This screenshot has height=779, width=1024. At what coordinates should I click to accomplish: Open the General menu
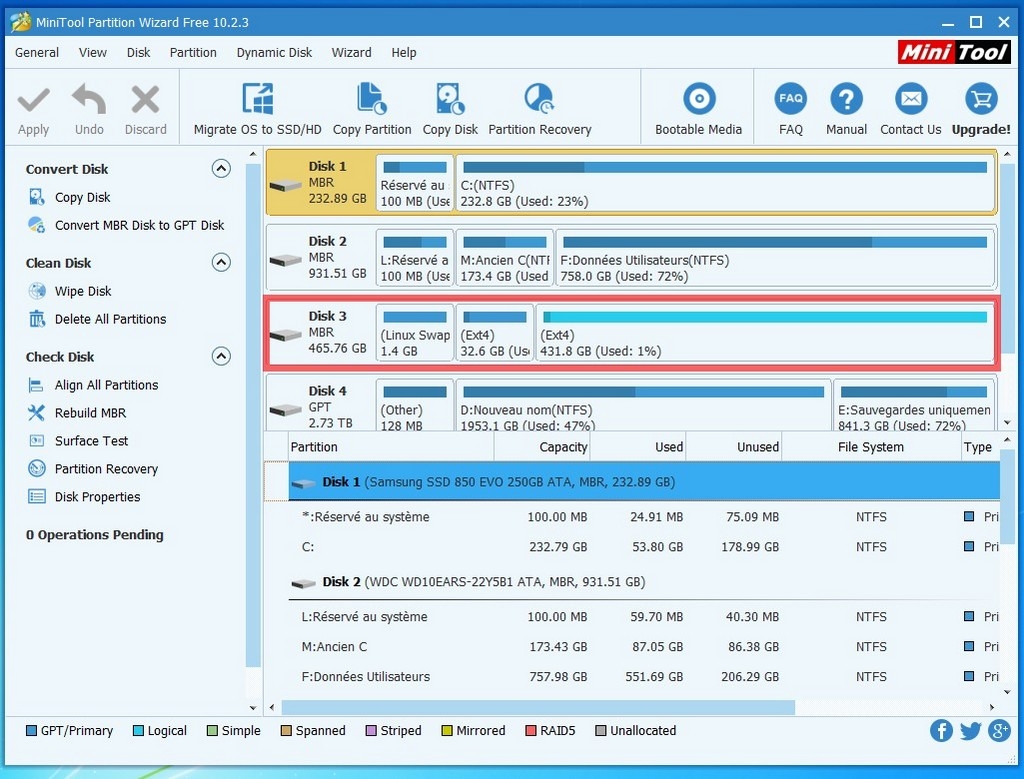[x=37, y=53]
